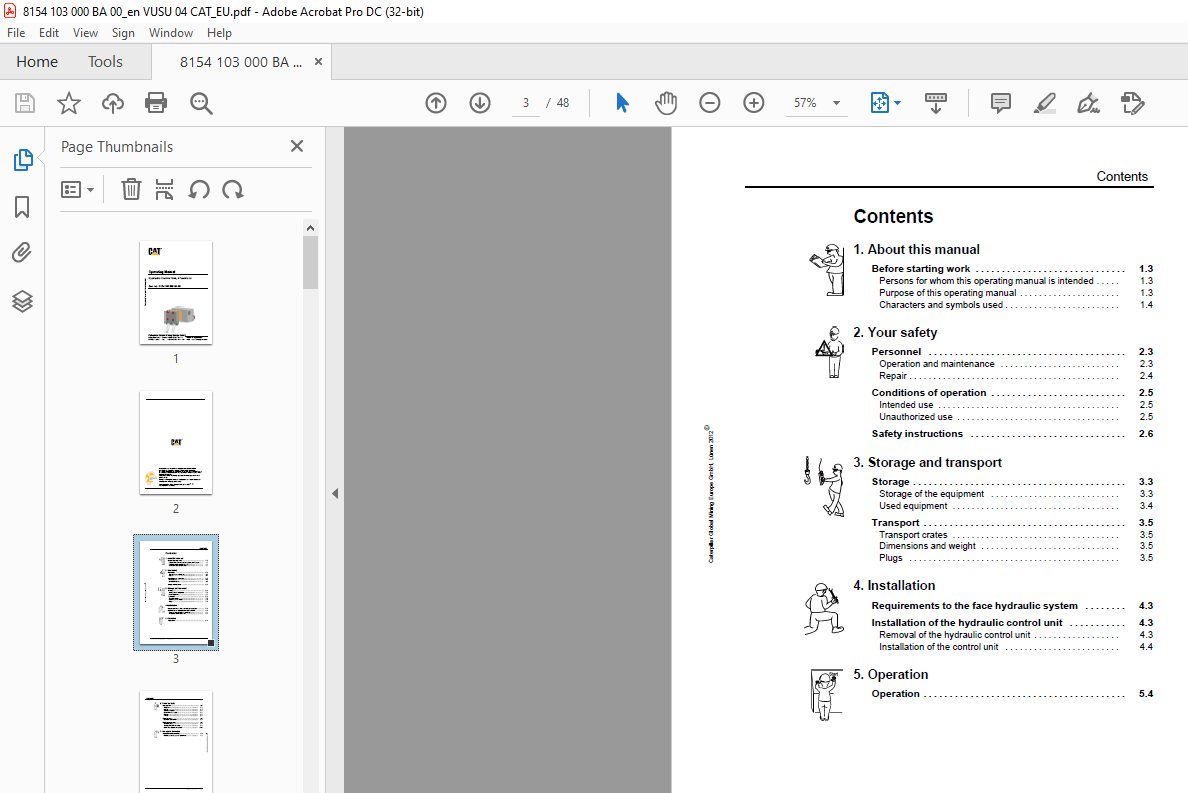Open the File menu
The height and width of the screenshot is (793, 1188).
pyautogui.click(x=16, y=33)
